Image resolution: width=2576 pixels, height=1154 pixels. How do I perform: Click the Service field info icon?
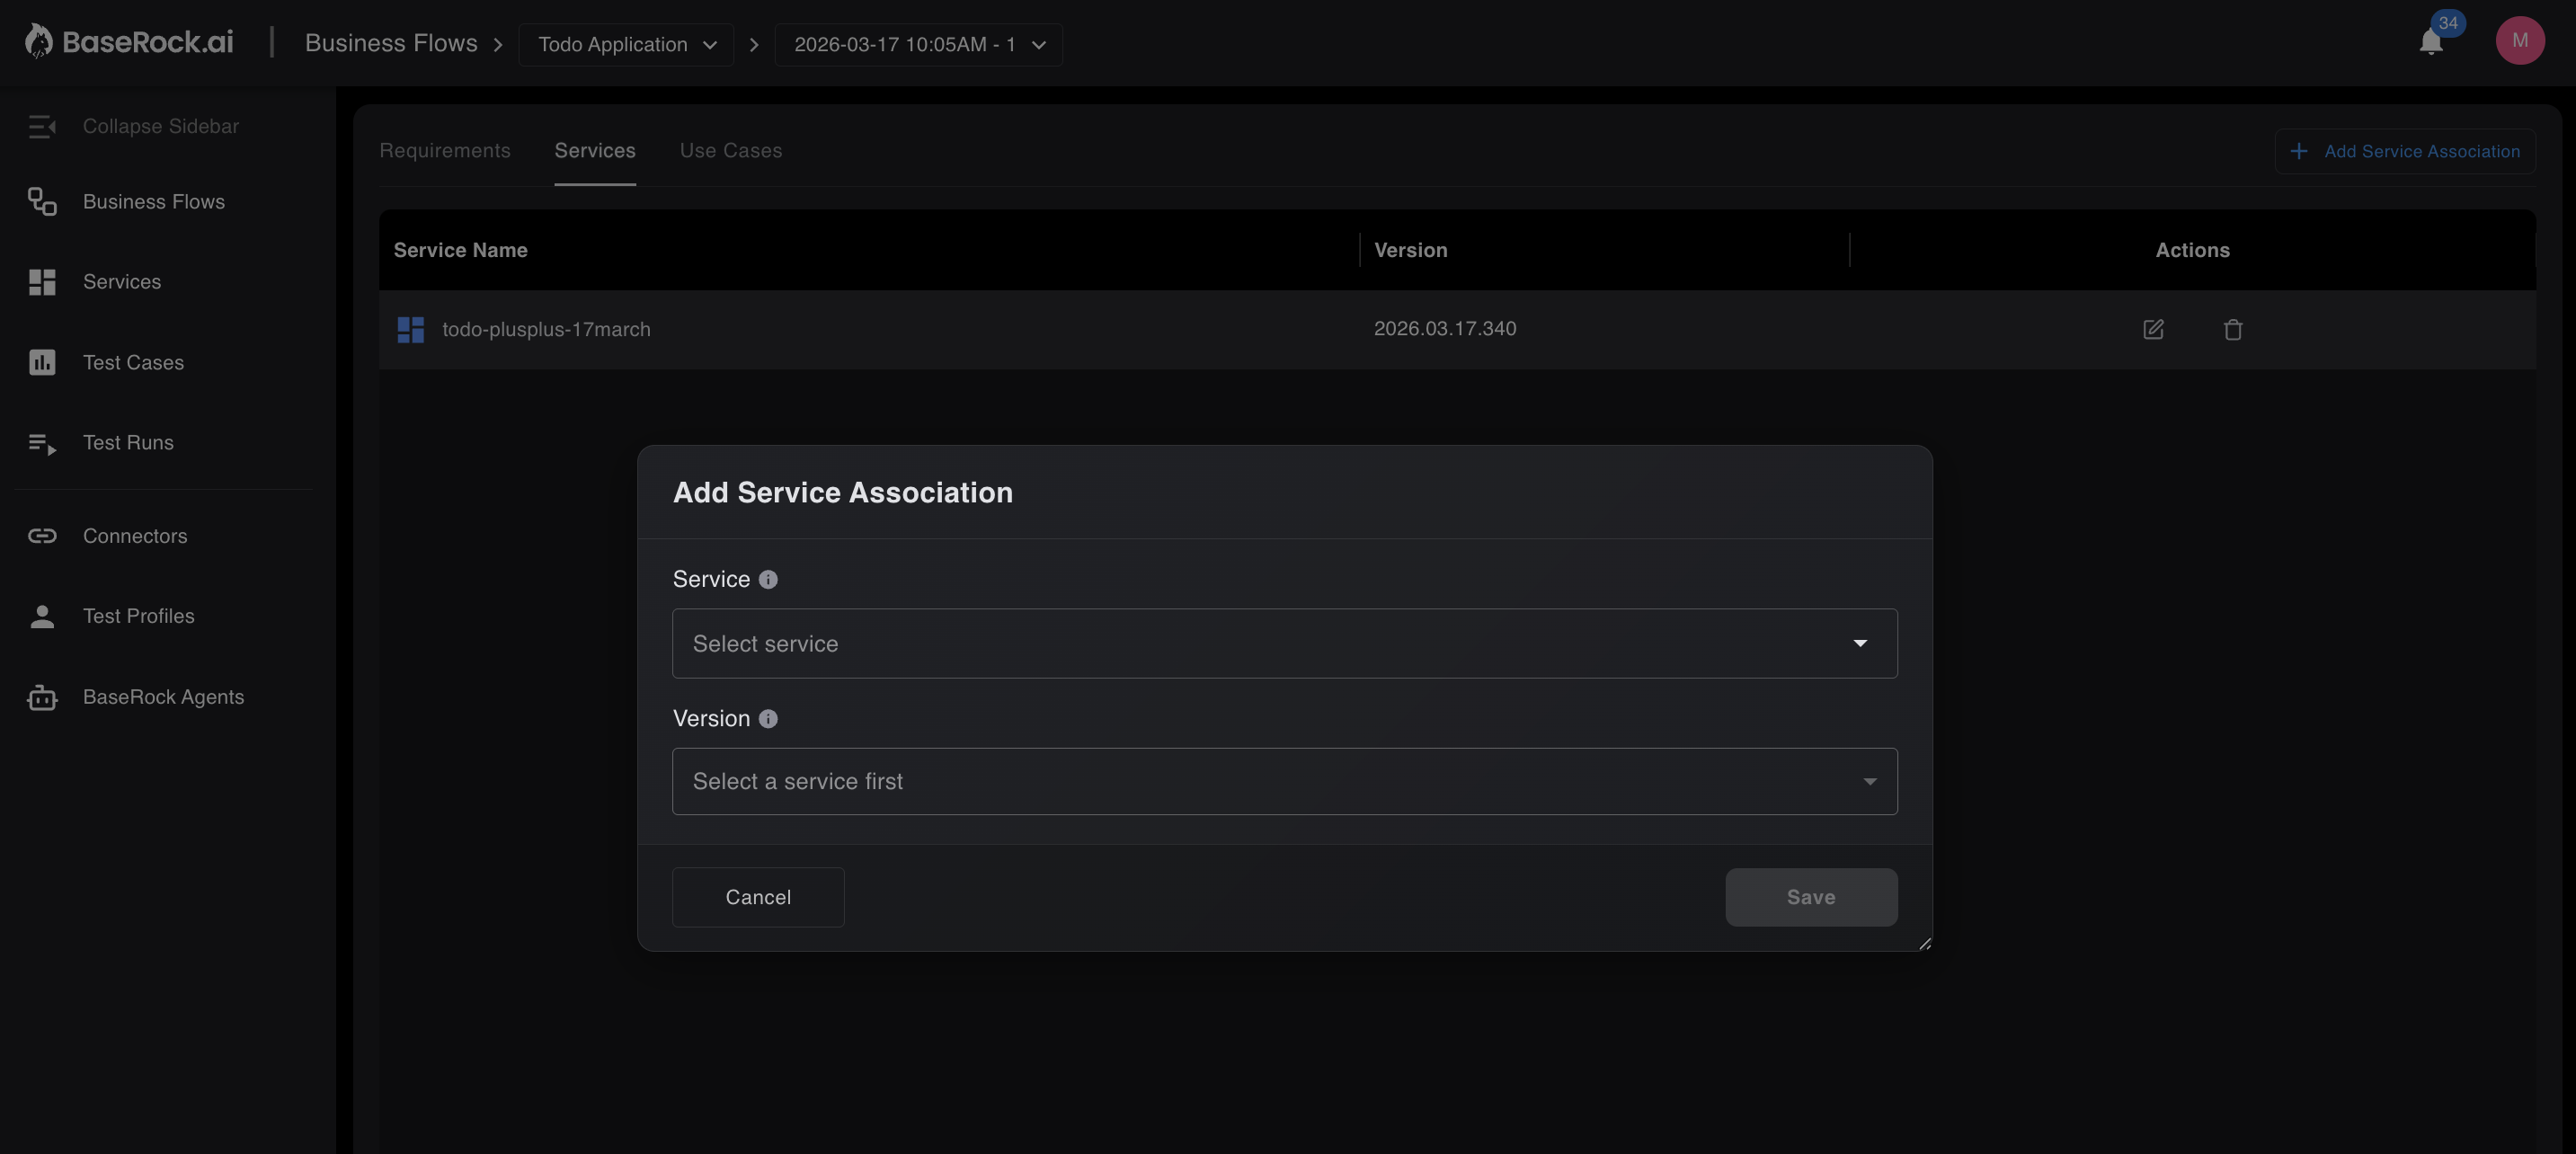point(768,580)
